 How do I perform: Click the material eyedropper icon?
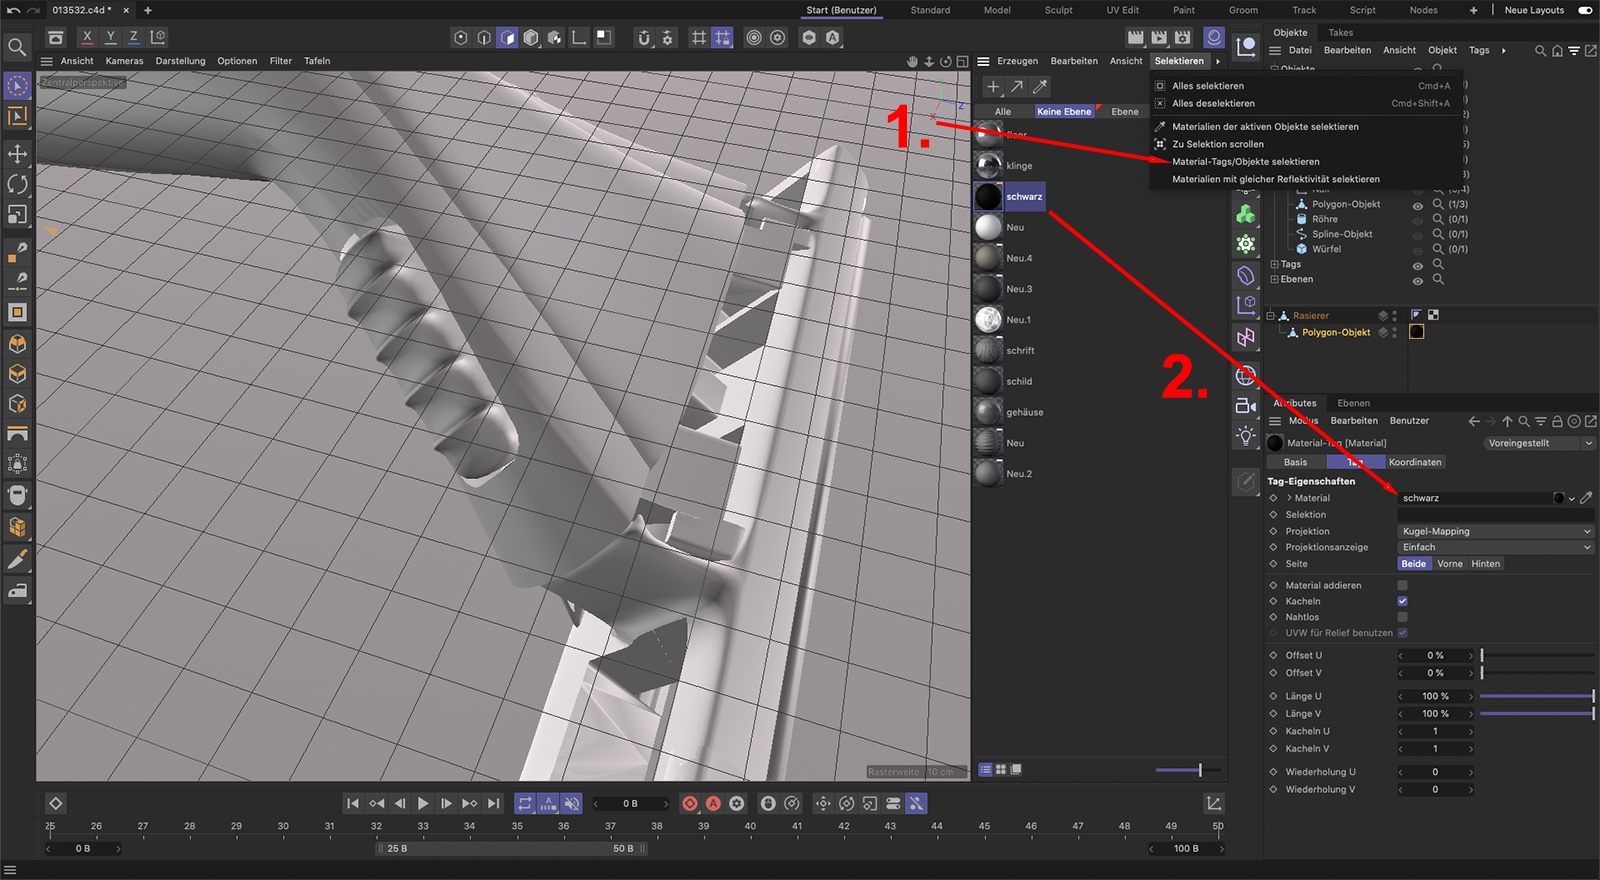1040,87
